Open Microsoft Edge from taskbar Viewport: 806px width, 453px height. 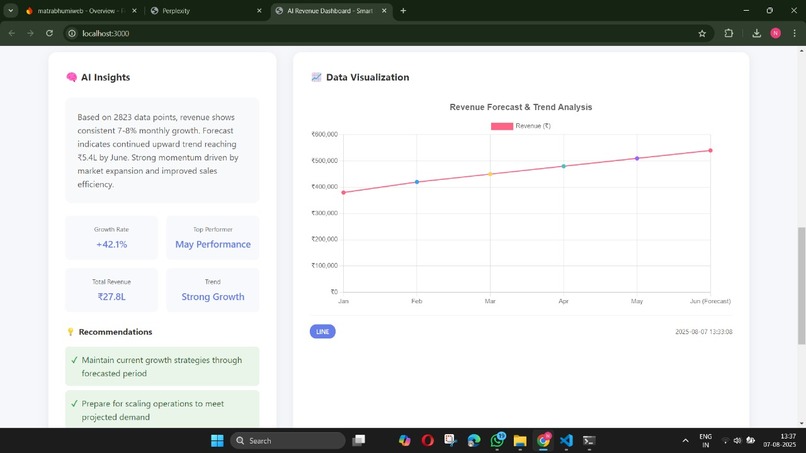[x=474, y=441]
